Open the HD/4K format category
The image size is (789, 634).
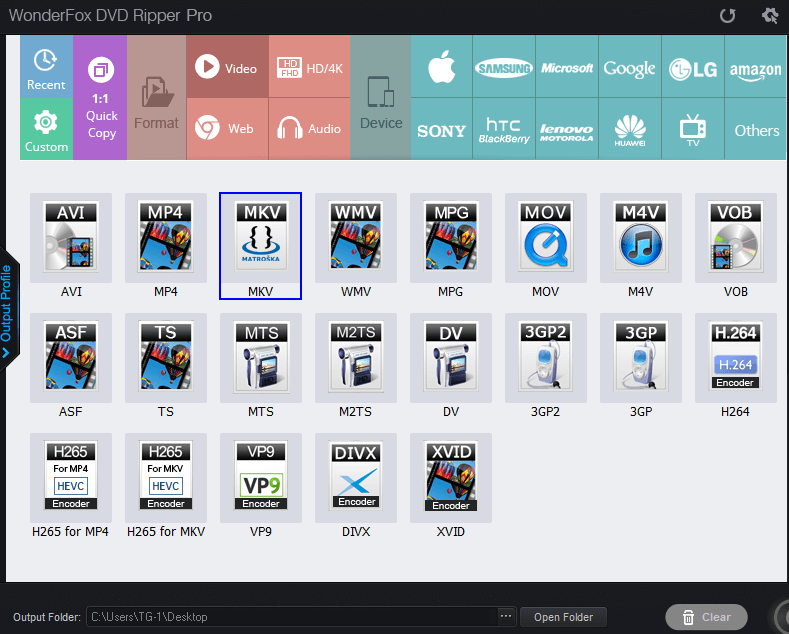point(309,66)
